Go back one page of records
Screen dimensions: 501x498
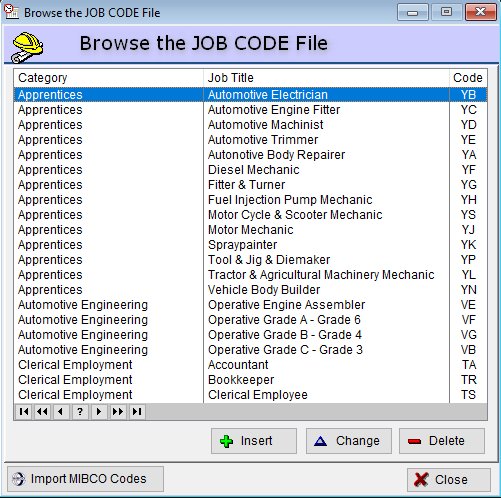42,412
